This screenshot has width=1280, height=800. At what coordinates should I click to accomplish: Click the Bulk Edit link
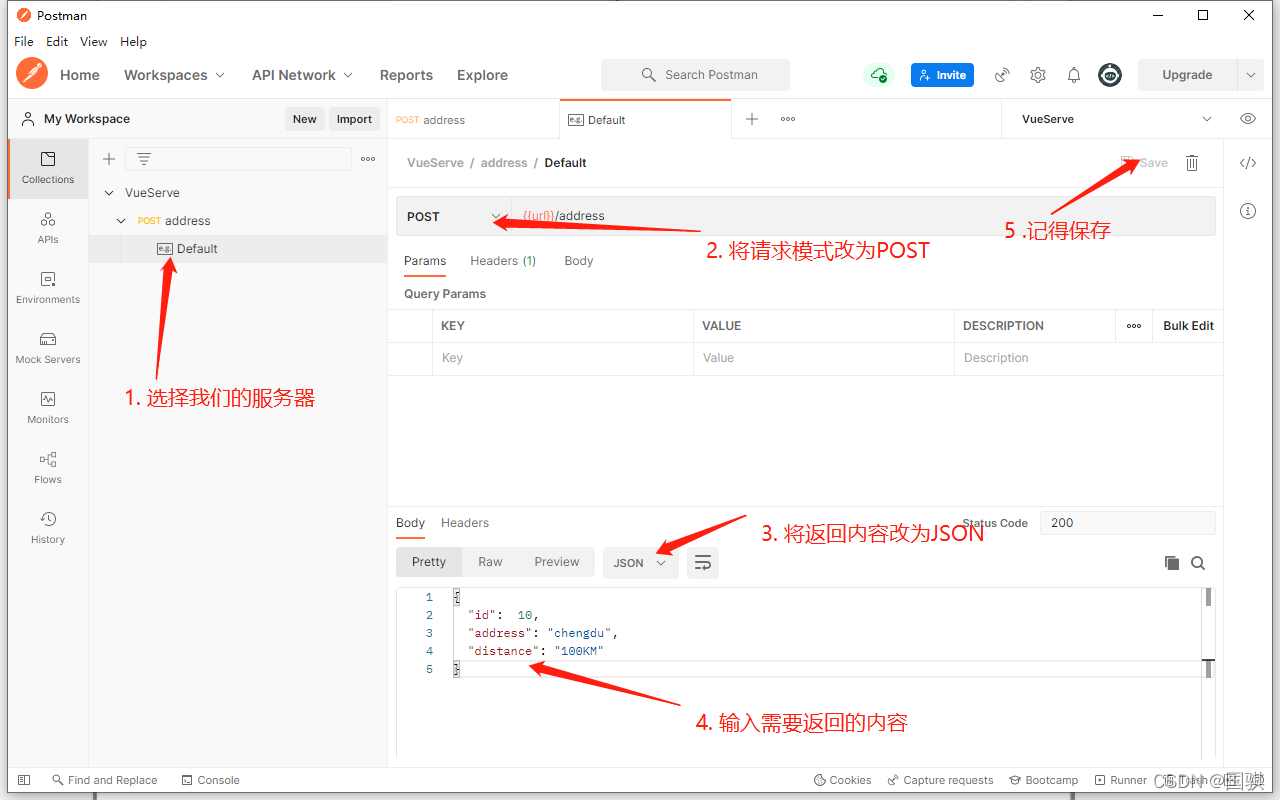[1188, 326]
